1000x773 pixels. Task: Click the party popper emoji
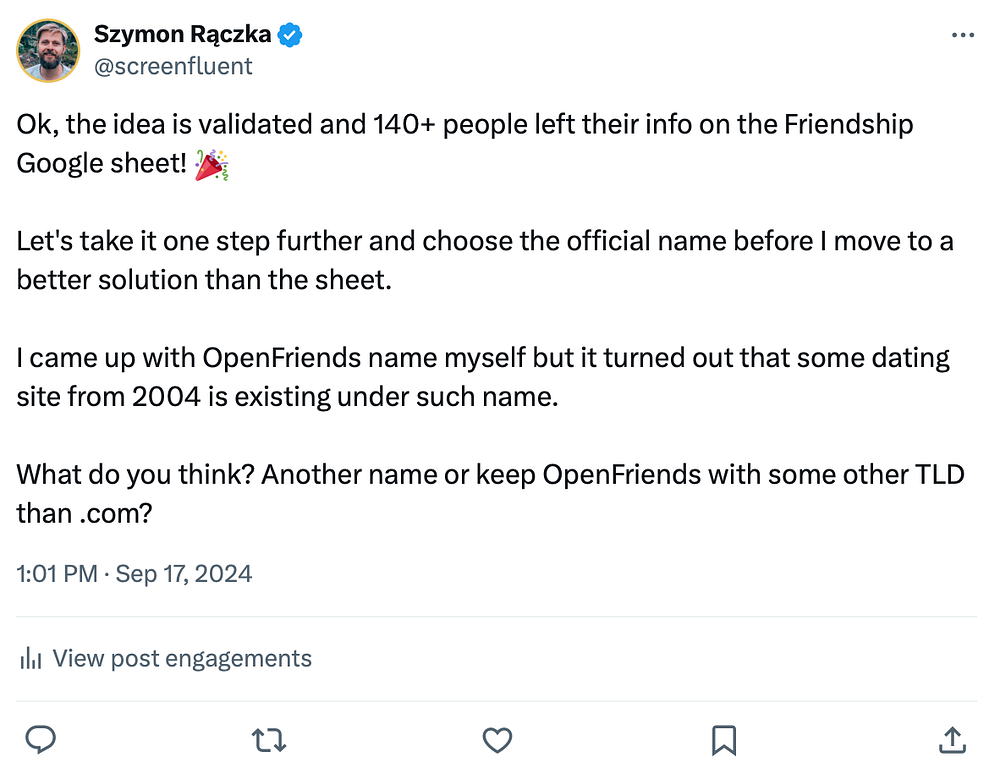[211, 165]
